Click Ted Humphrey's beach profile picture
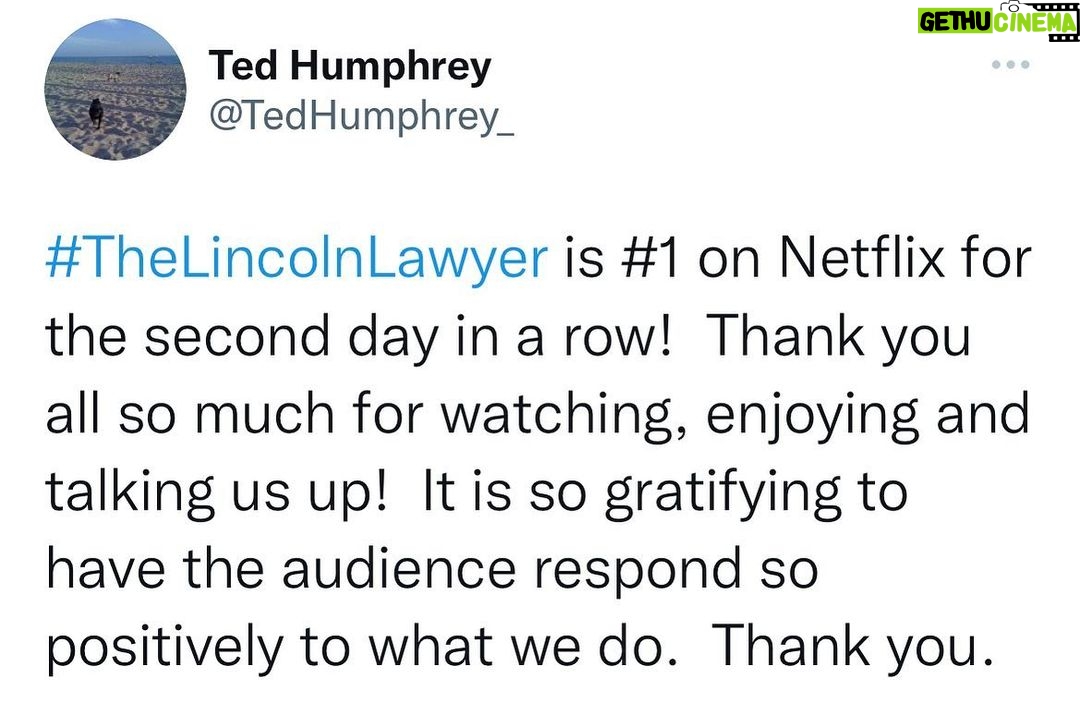 [115, 90]
